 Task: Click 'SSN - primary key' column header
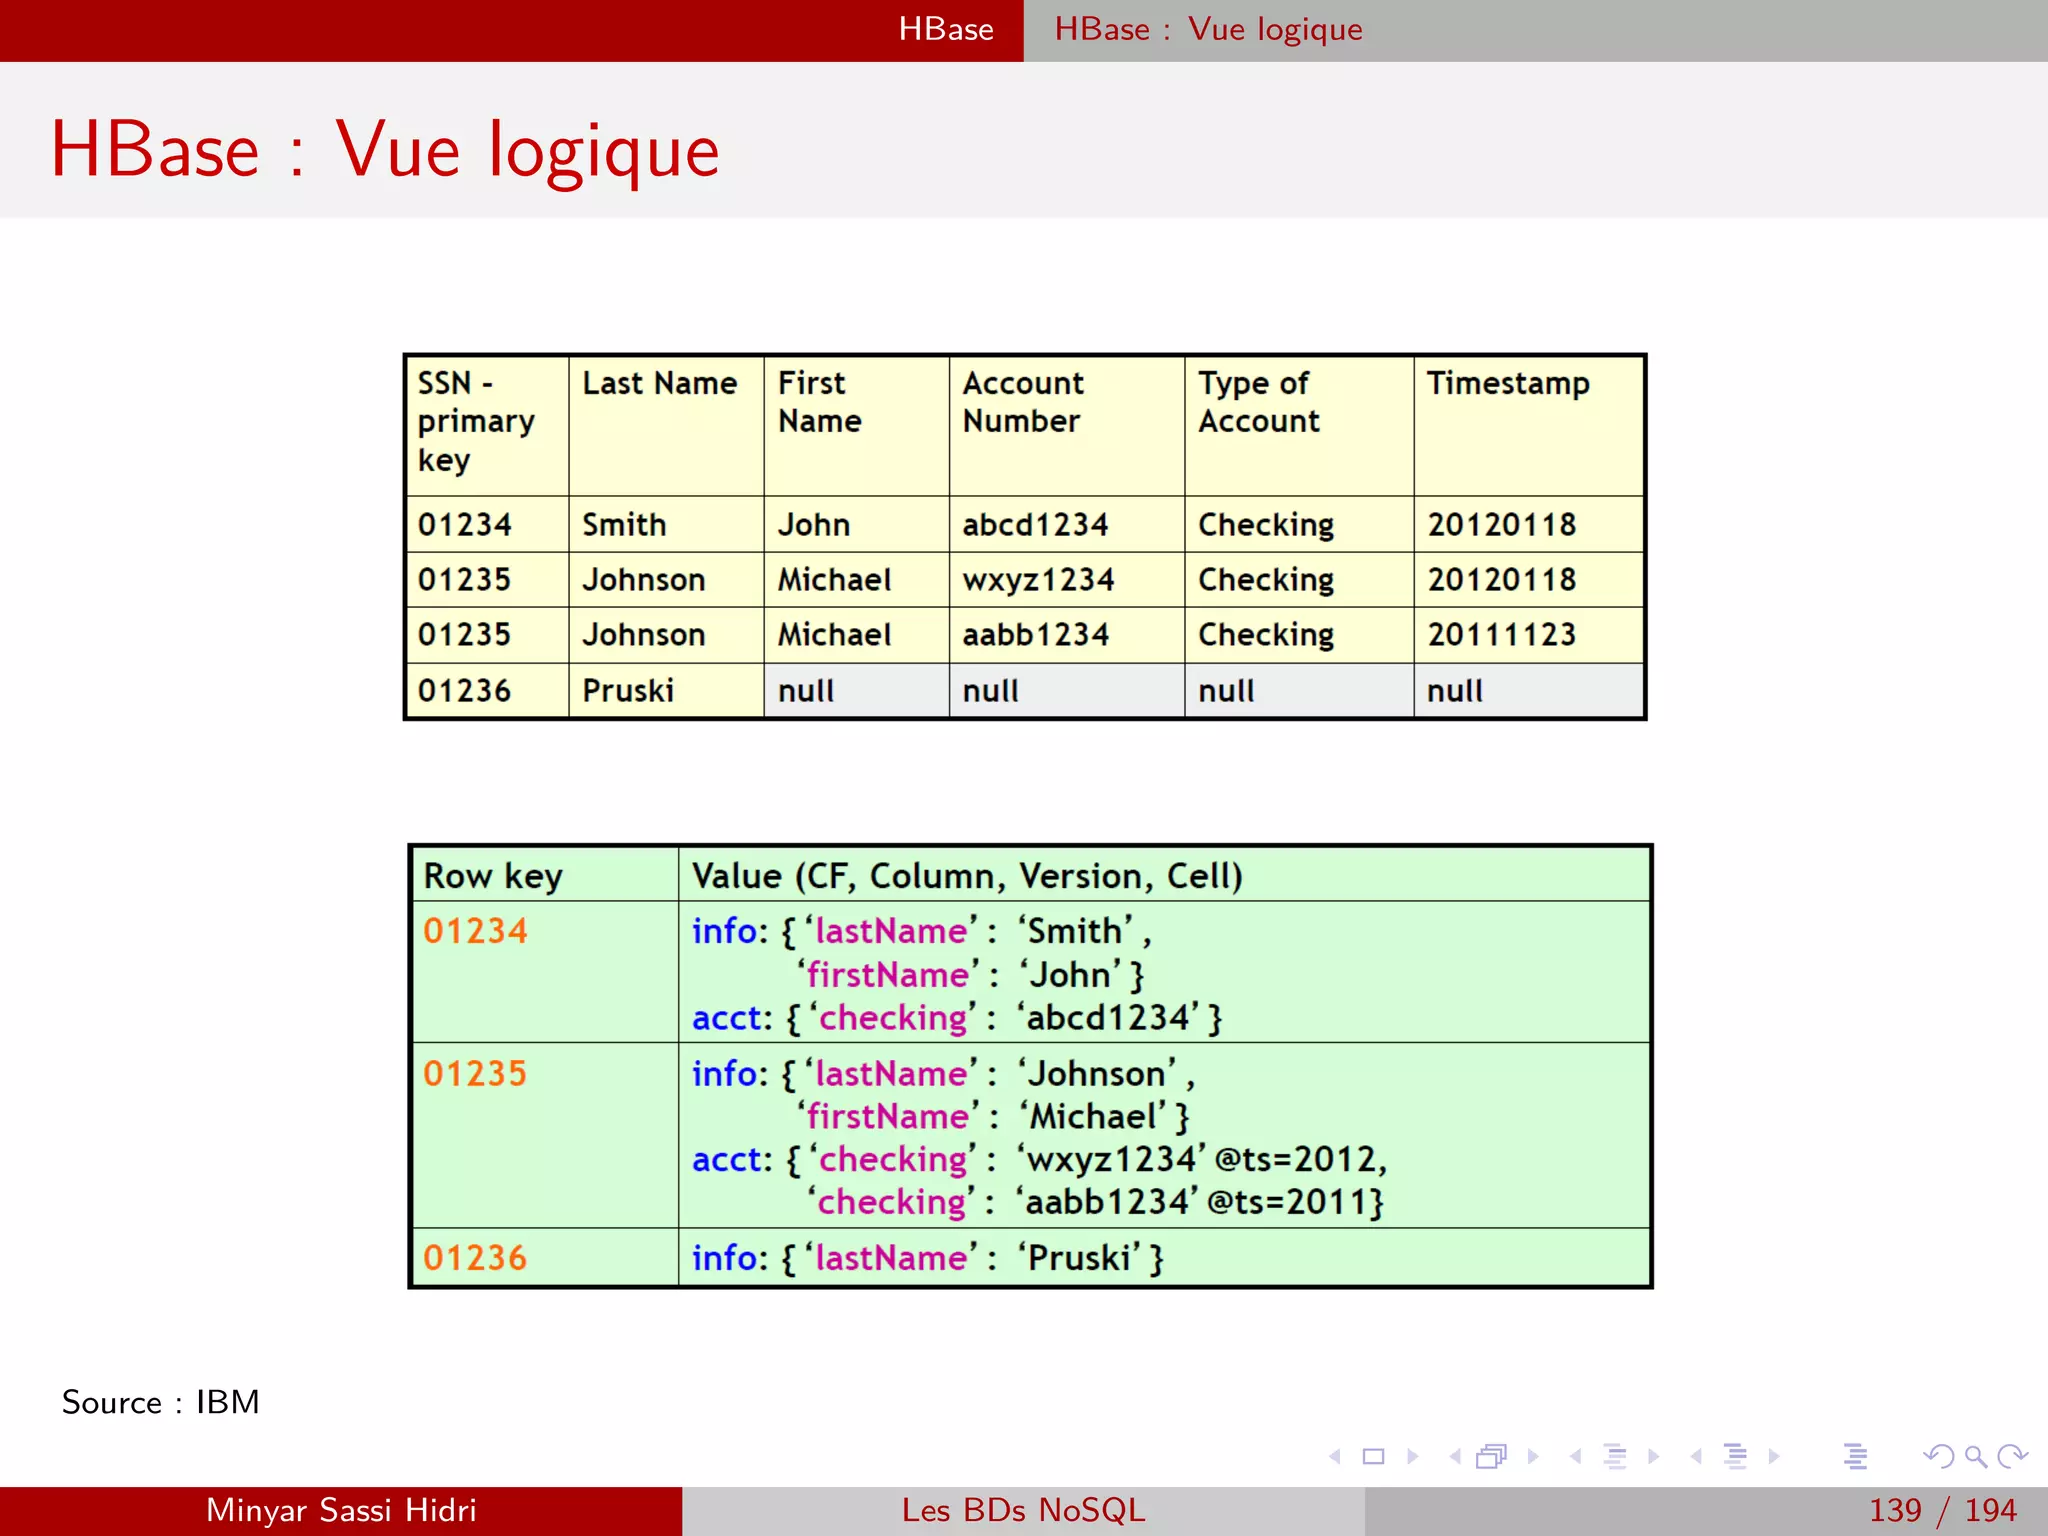point(488,426)
